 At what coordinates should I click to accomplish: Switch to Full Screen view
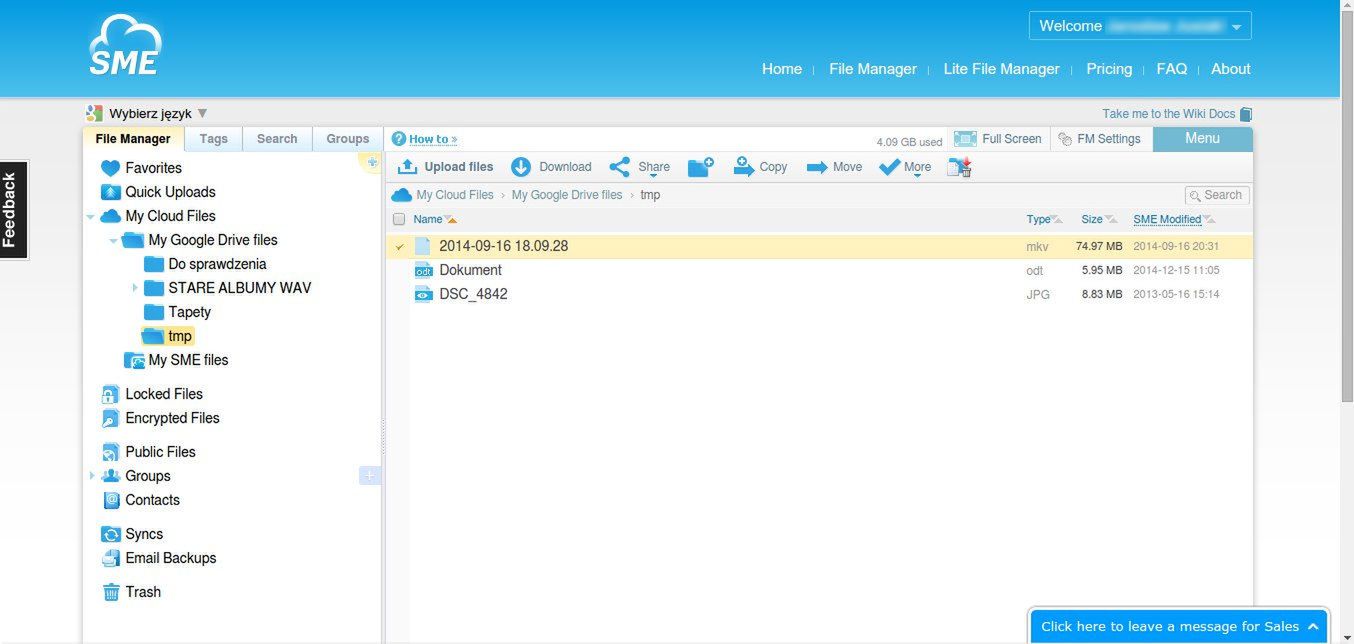pos(998,139)
